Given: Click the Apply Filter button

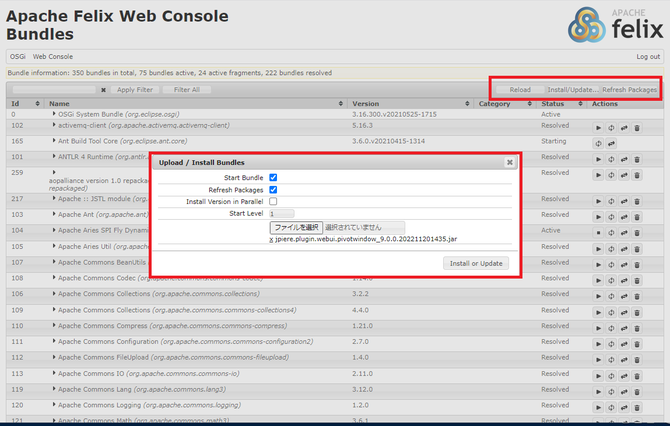Looking at the screenshot, I should 135,90.
